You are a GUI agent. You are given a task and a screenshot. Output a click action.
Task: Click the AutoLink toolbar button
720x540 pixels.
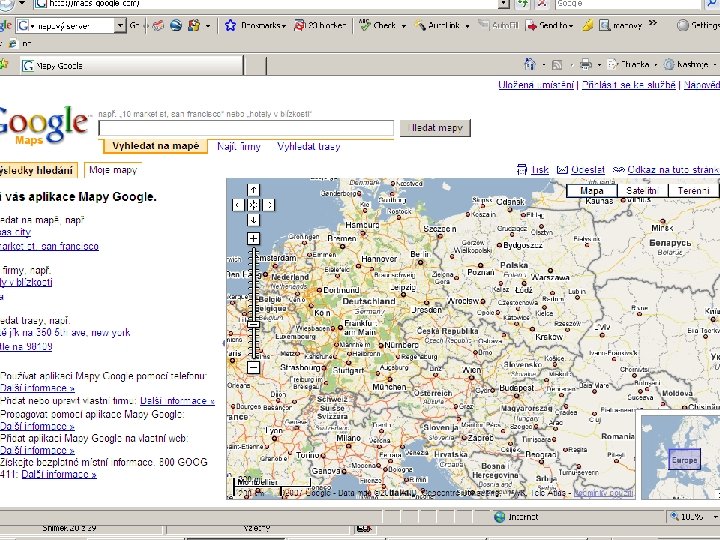click(x=438, y=26)
